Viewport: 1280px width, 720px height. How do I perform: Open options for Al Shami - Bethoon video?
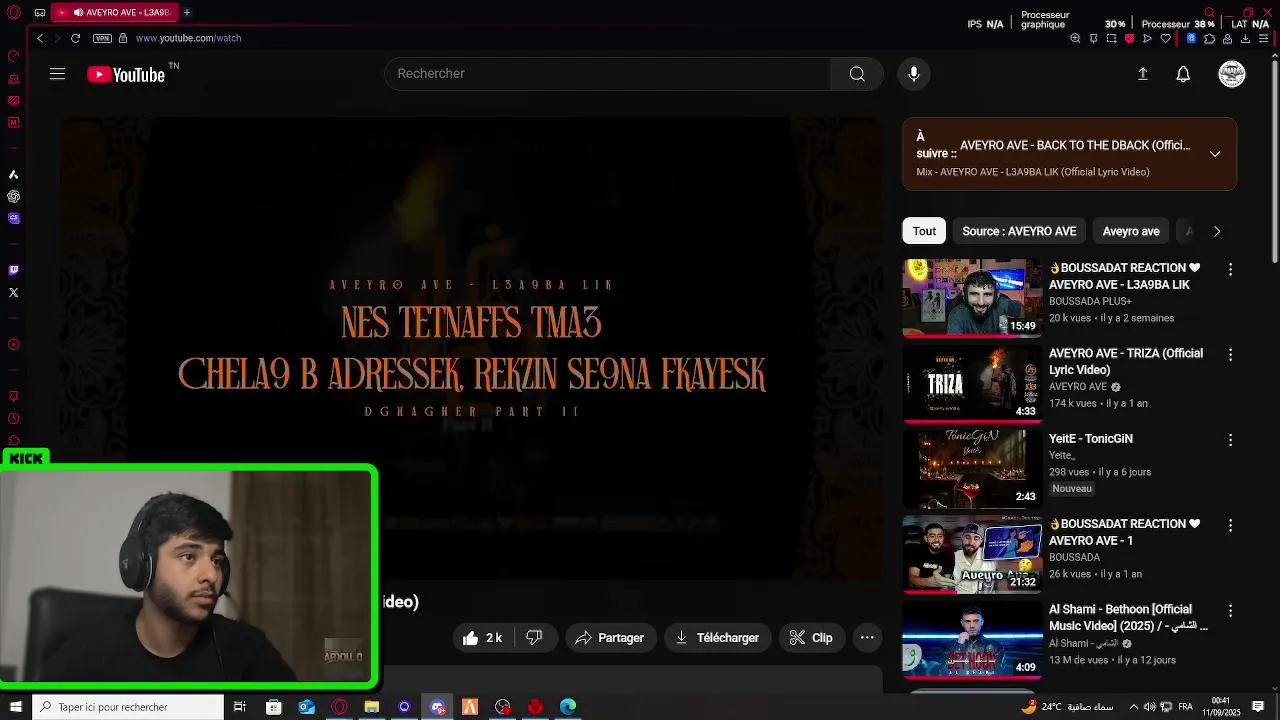coord(1230,611)
